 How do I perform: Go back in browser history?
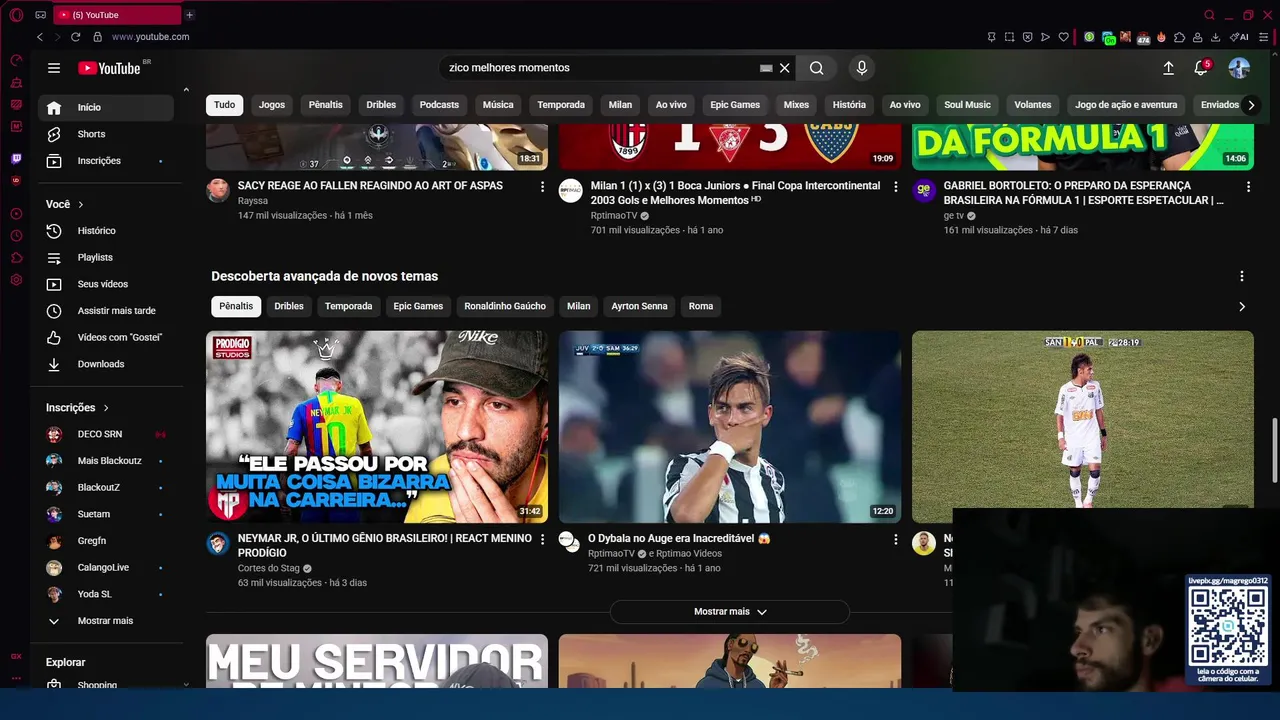[40, 37]
